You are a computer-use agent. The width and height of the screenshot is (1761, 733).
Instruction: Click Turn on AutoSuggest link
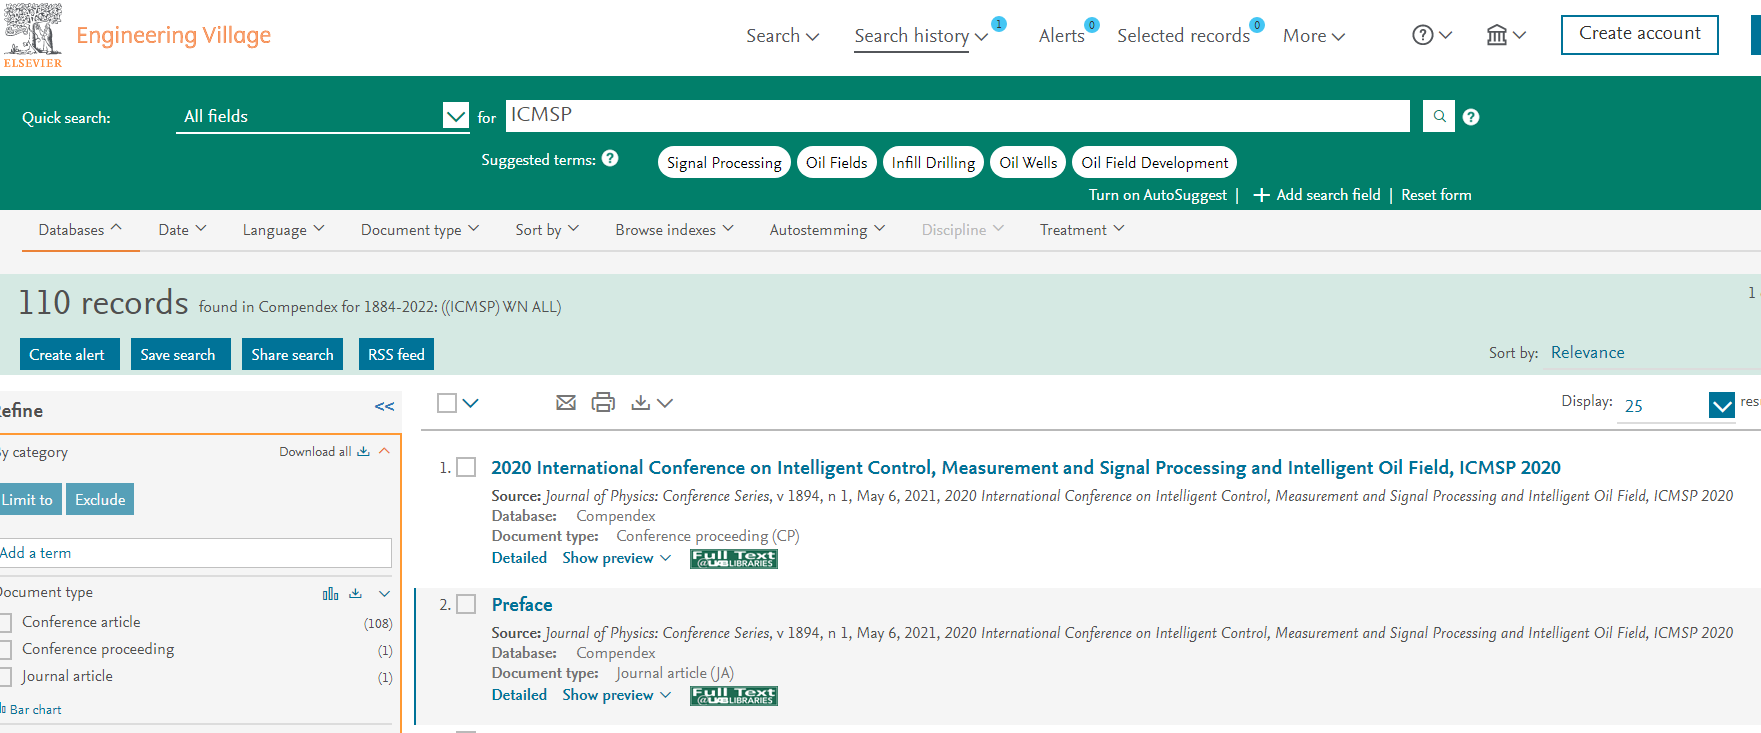(x=1157, y=195)
